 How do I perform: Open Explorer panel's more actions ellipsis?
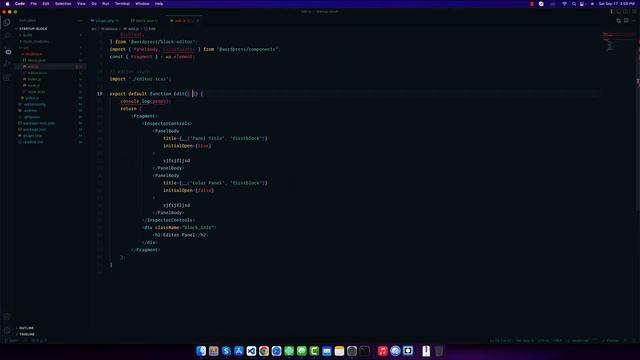tap(80, 20)
